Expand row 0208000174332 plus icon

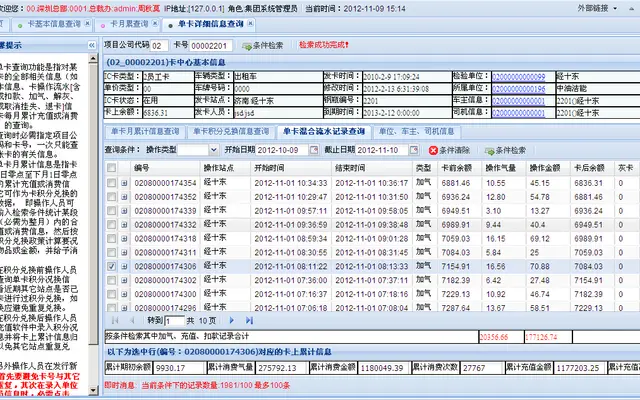click(124, 225)
